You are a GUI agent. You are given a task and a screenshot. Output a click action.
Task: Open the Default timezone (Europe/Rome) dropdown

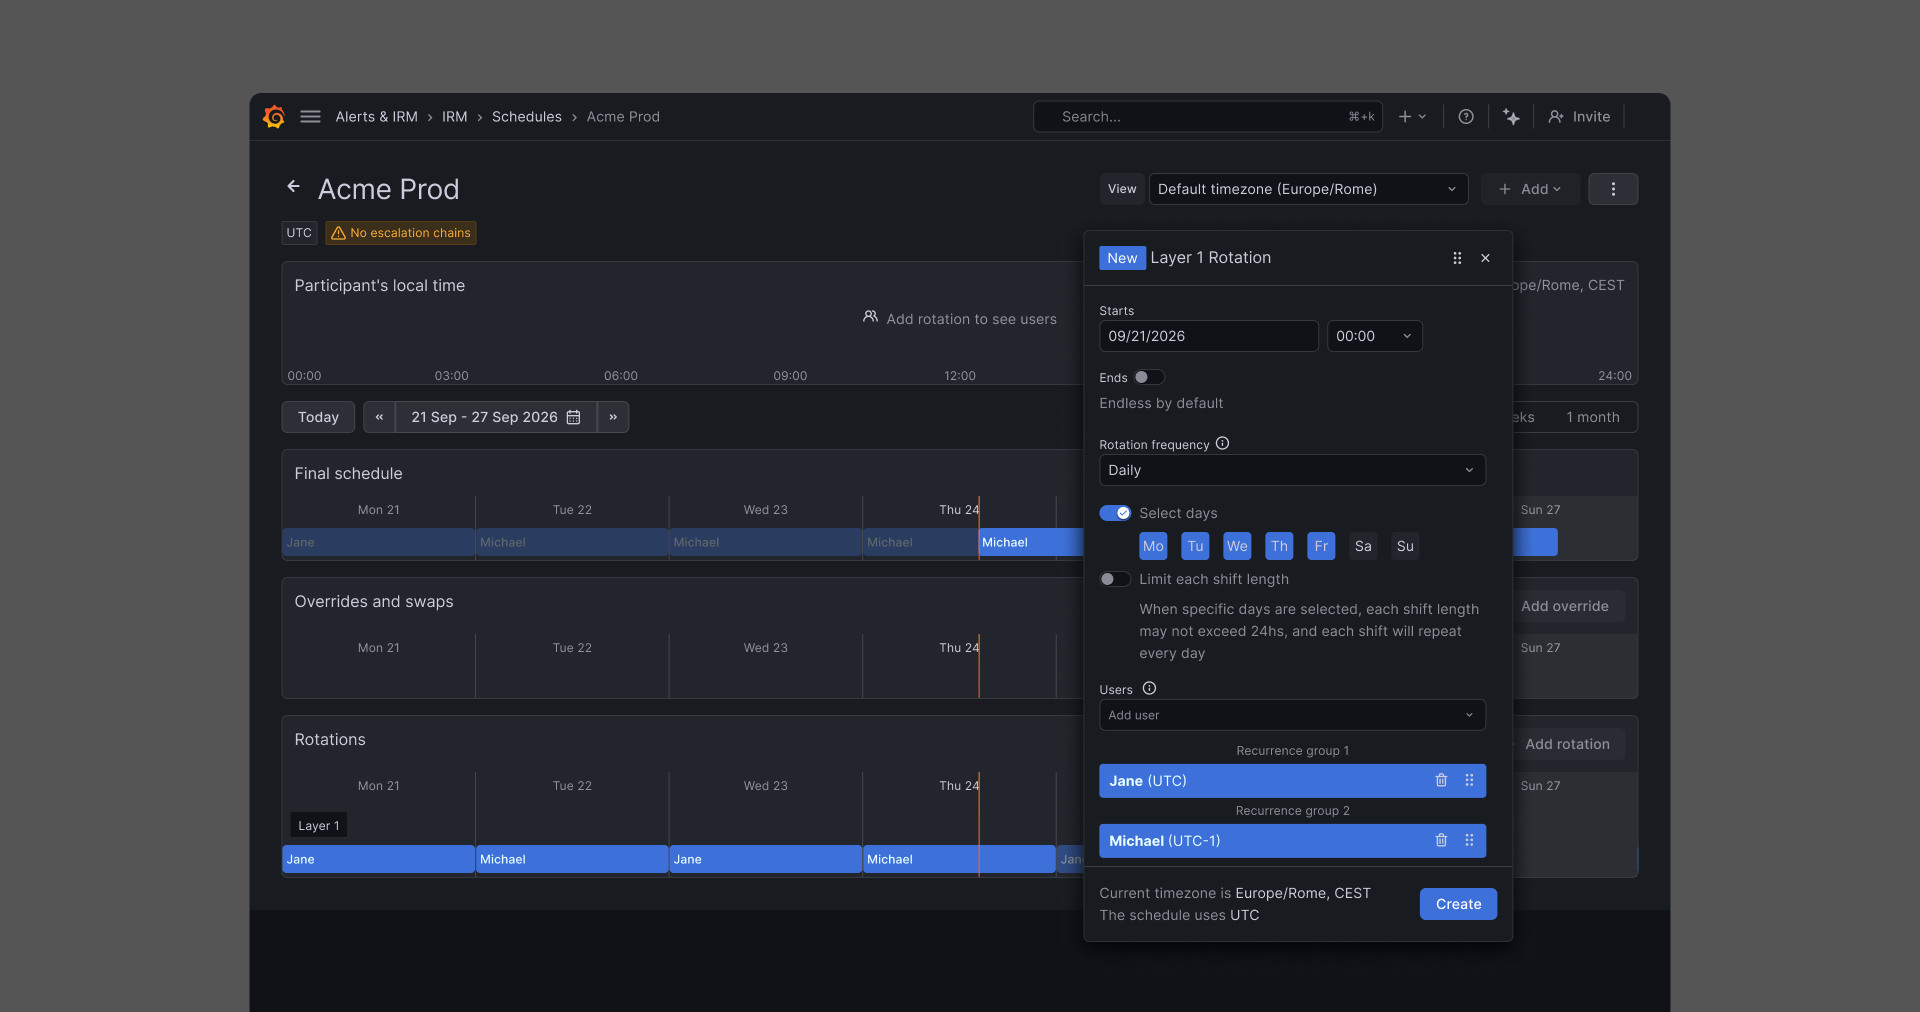click(x=1308, y=189)
